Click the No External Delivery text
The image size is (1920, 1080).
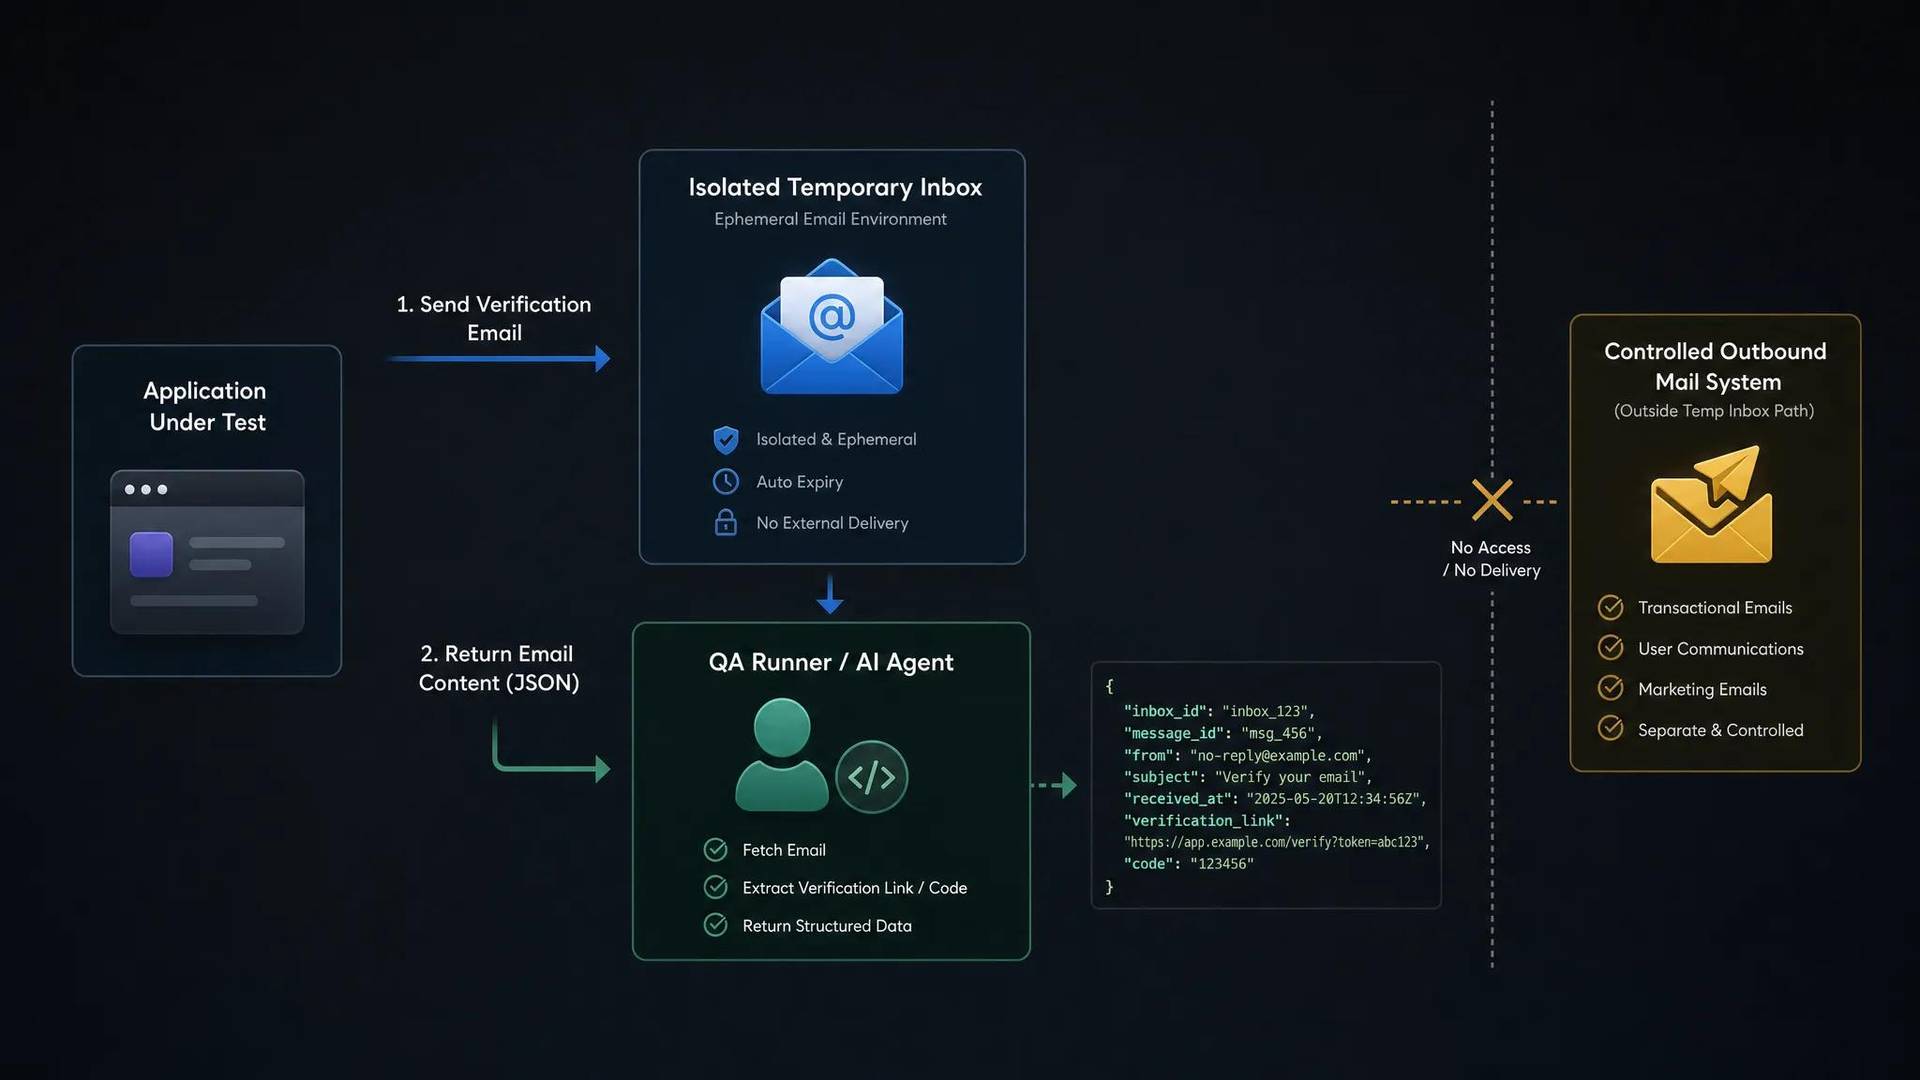coord(832,523)
